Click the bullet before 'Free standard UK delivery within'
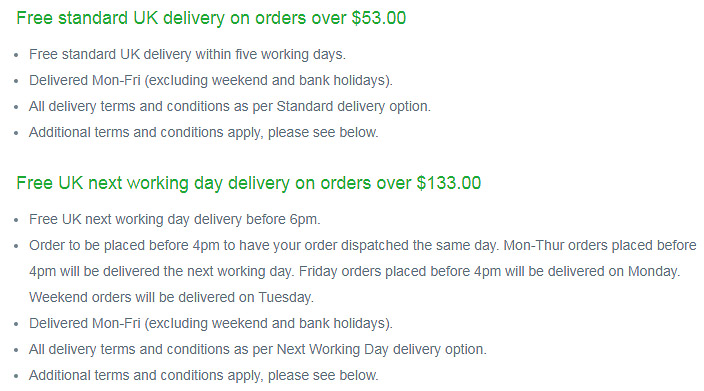This screenshot has width=704, height=391. (17, 55)
